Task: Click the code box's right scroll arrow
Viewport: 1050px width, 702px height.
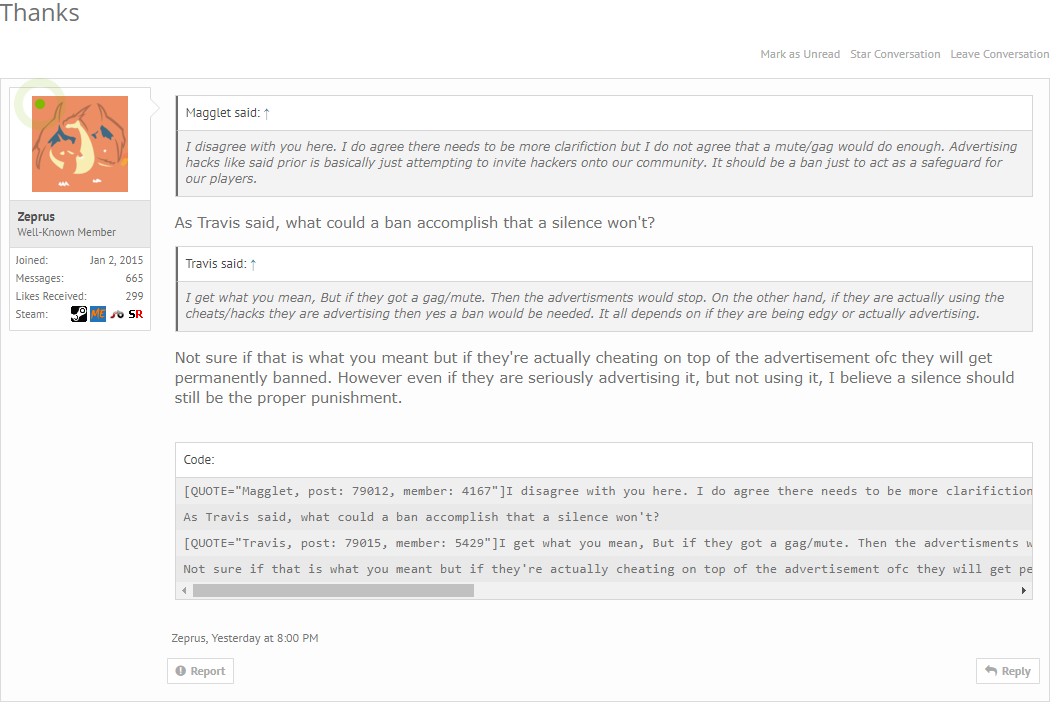Action: click(x=1024, y=591)
